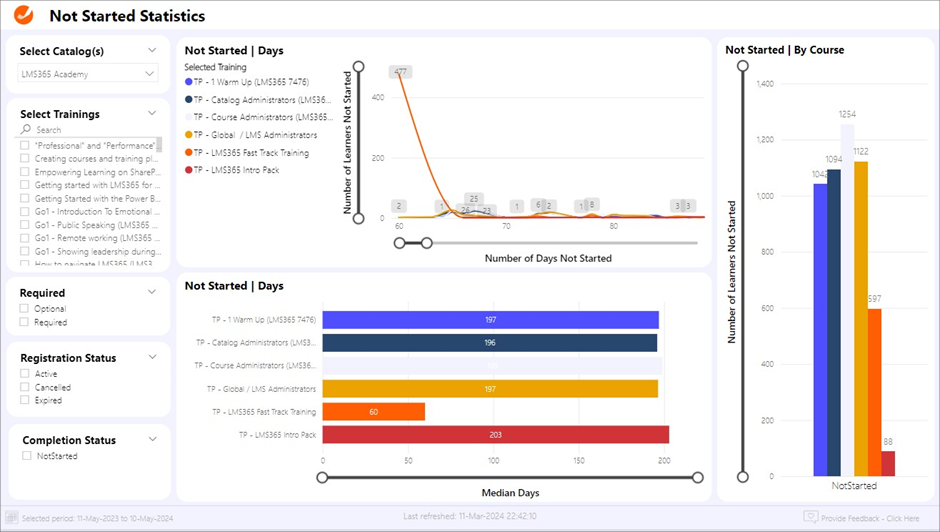
Task: Click the Provide Feedback heart chat icon
Action: (x=811, y=517)
